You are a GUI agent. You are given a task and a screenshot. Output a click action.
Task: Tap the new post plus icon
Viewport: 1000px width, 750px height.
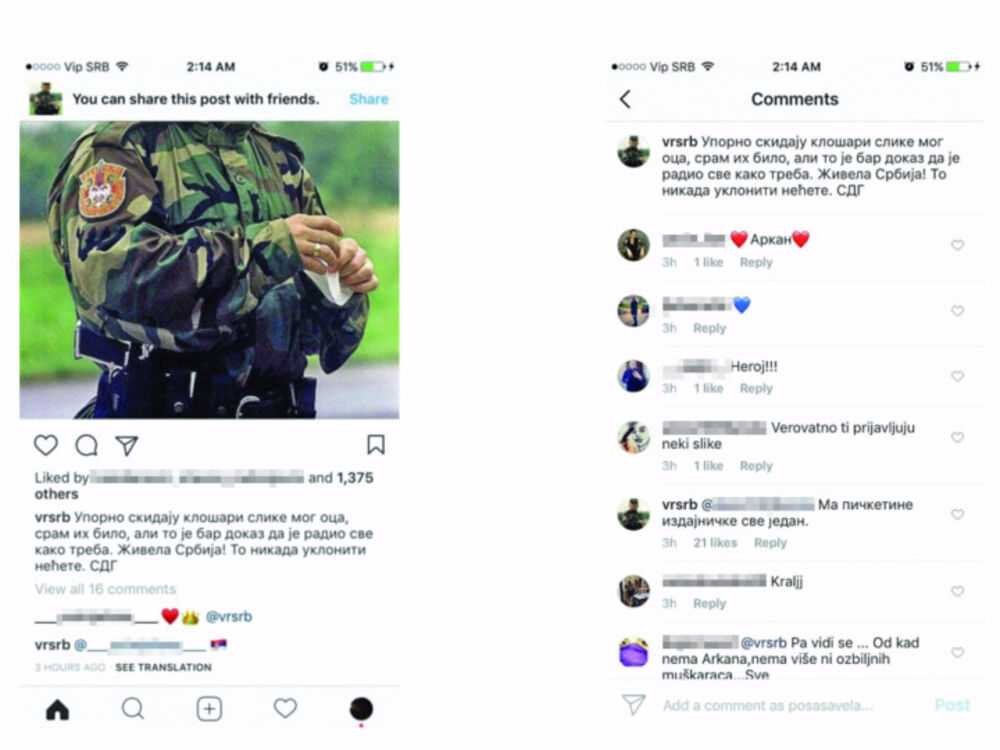click(209, 709)
